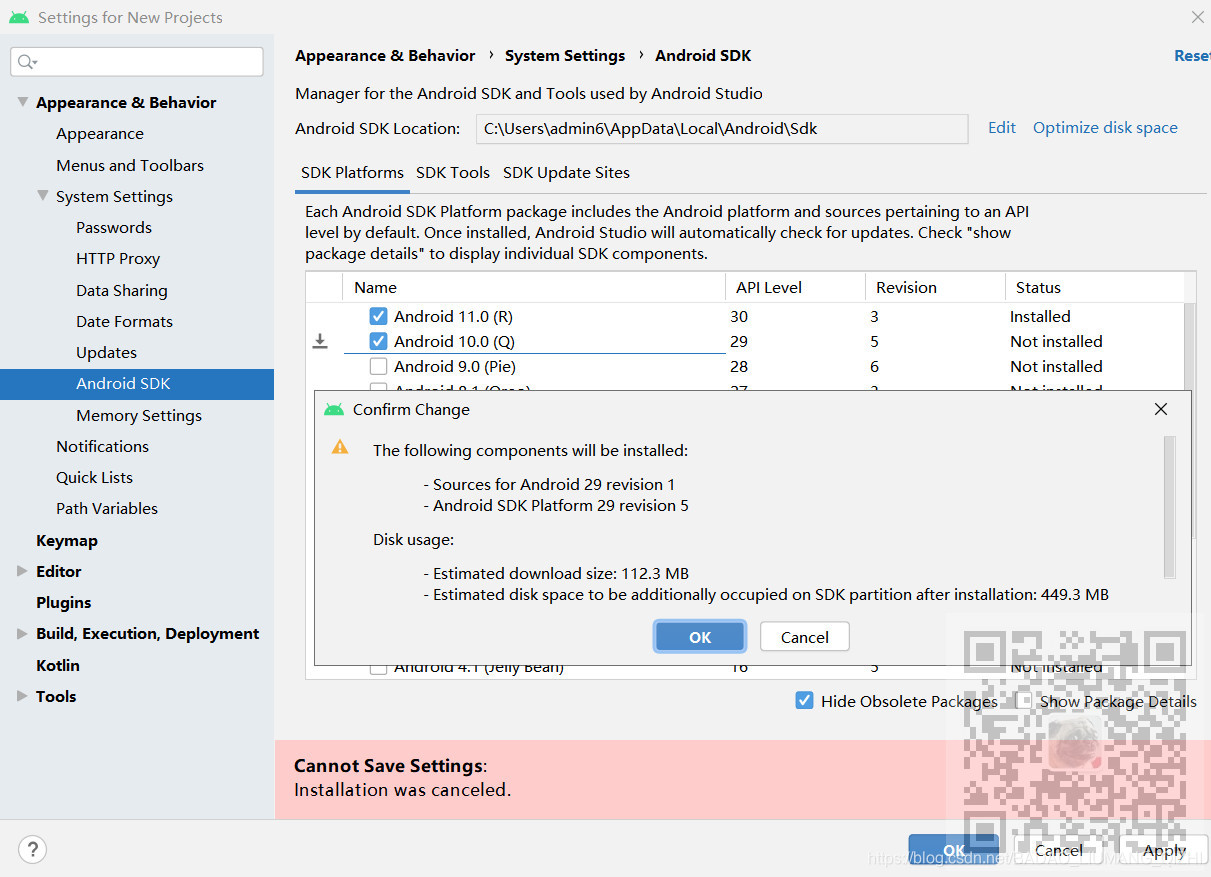Select Date Formats in settings tree
Image resolution: width=1211 pixels, height=877 pixels.
click(x=124, y=321)
